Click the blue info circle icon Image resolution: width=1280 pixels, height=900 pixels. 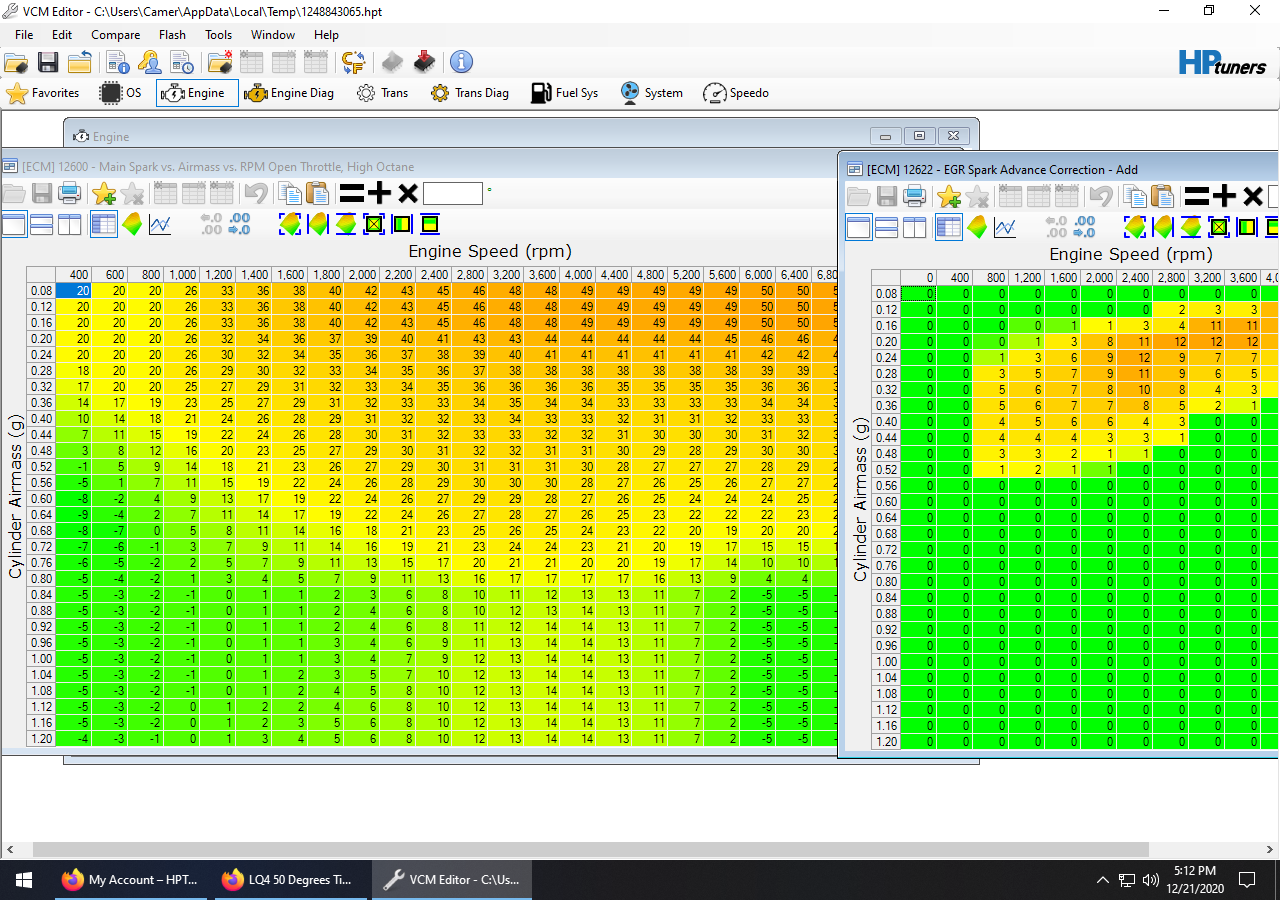point(461,63)
